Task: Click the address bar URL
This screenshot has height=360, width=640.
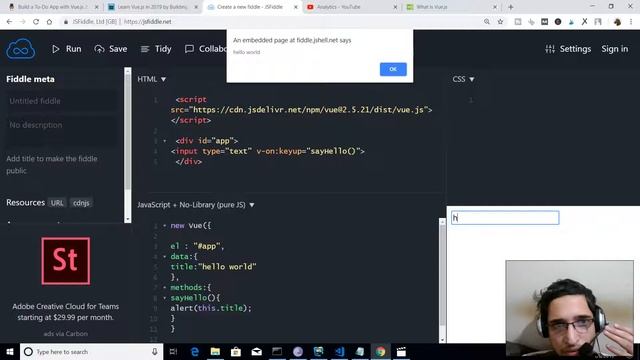Action: [x=148, y=22]
